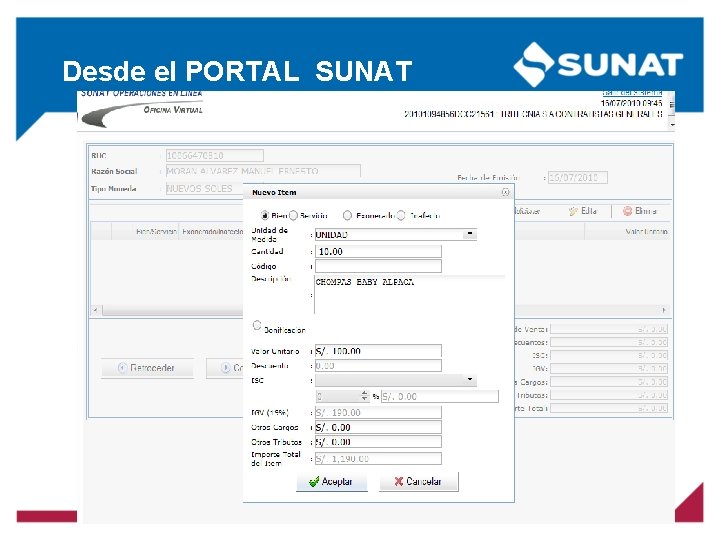This screenshot has height=540, width=720.
Task: Click the partially hidden Continuar button
Action: [x=225, y=368]
